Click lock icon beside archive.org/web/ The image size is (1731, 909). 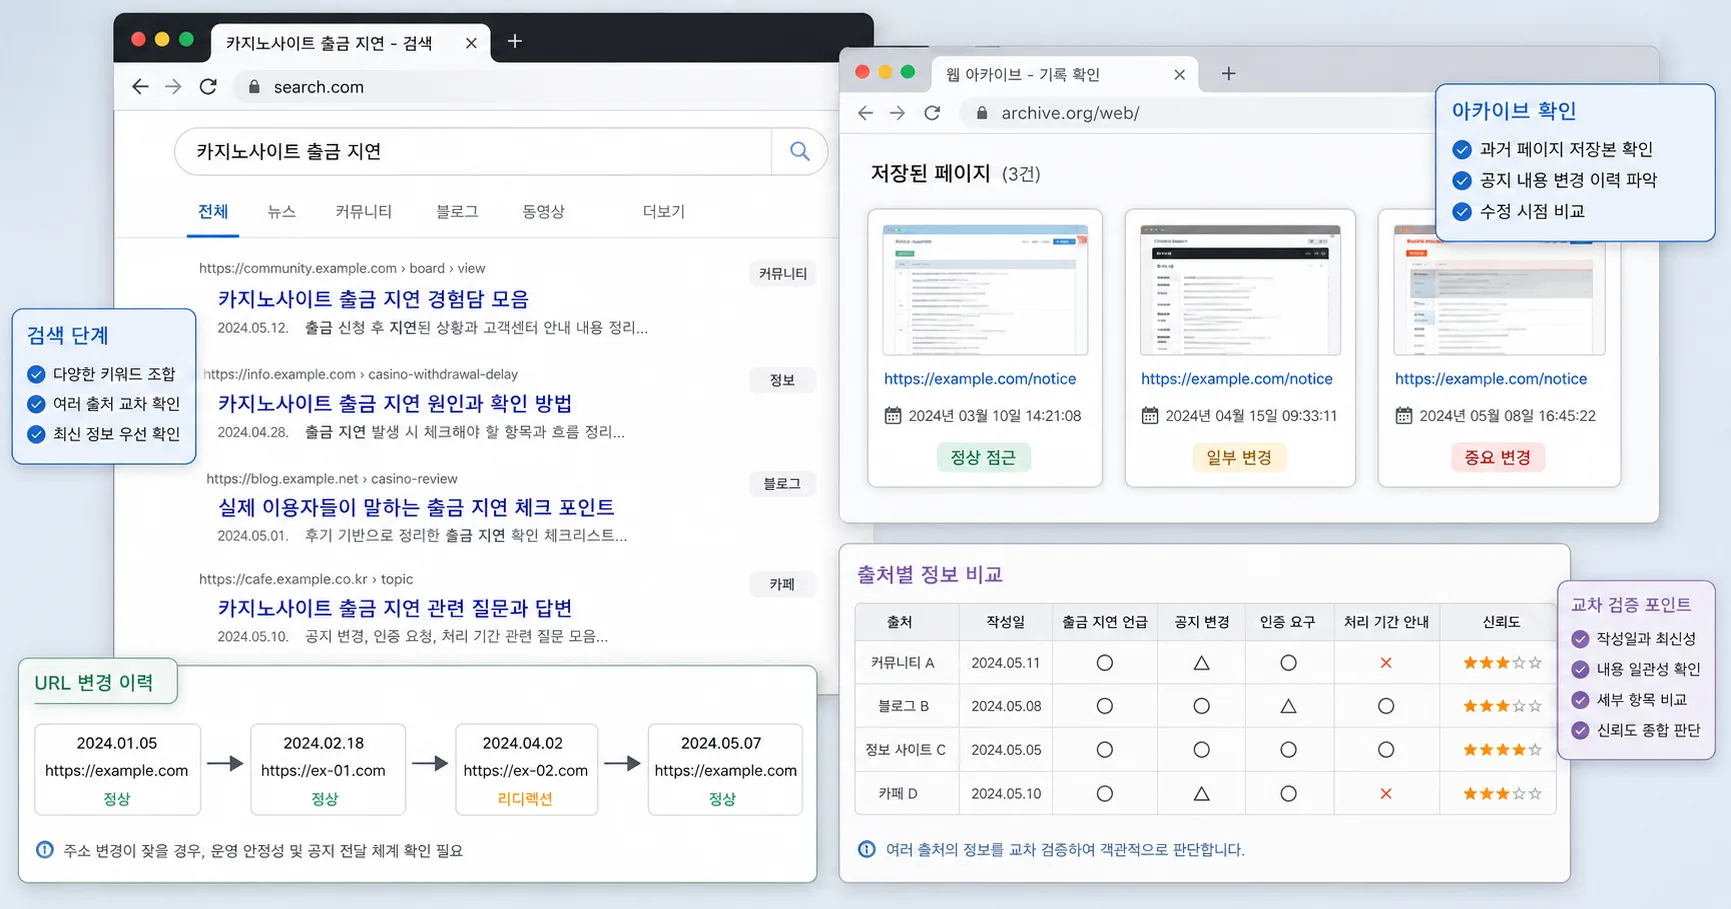point(982,113)
